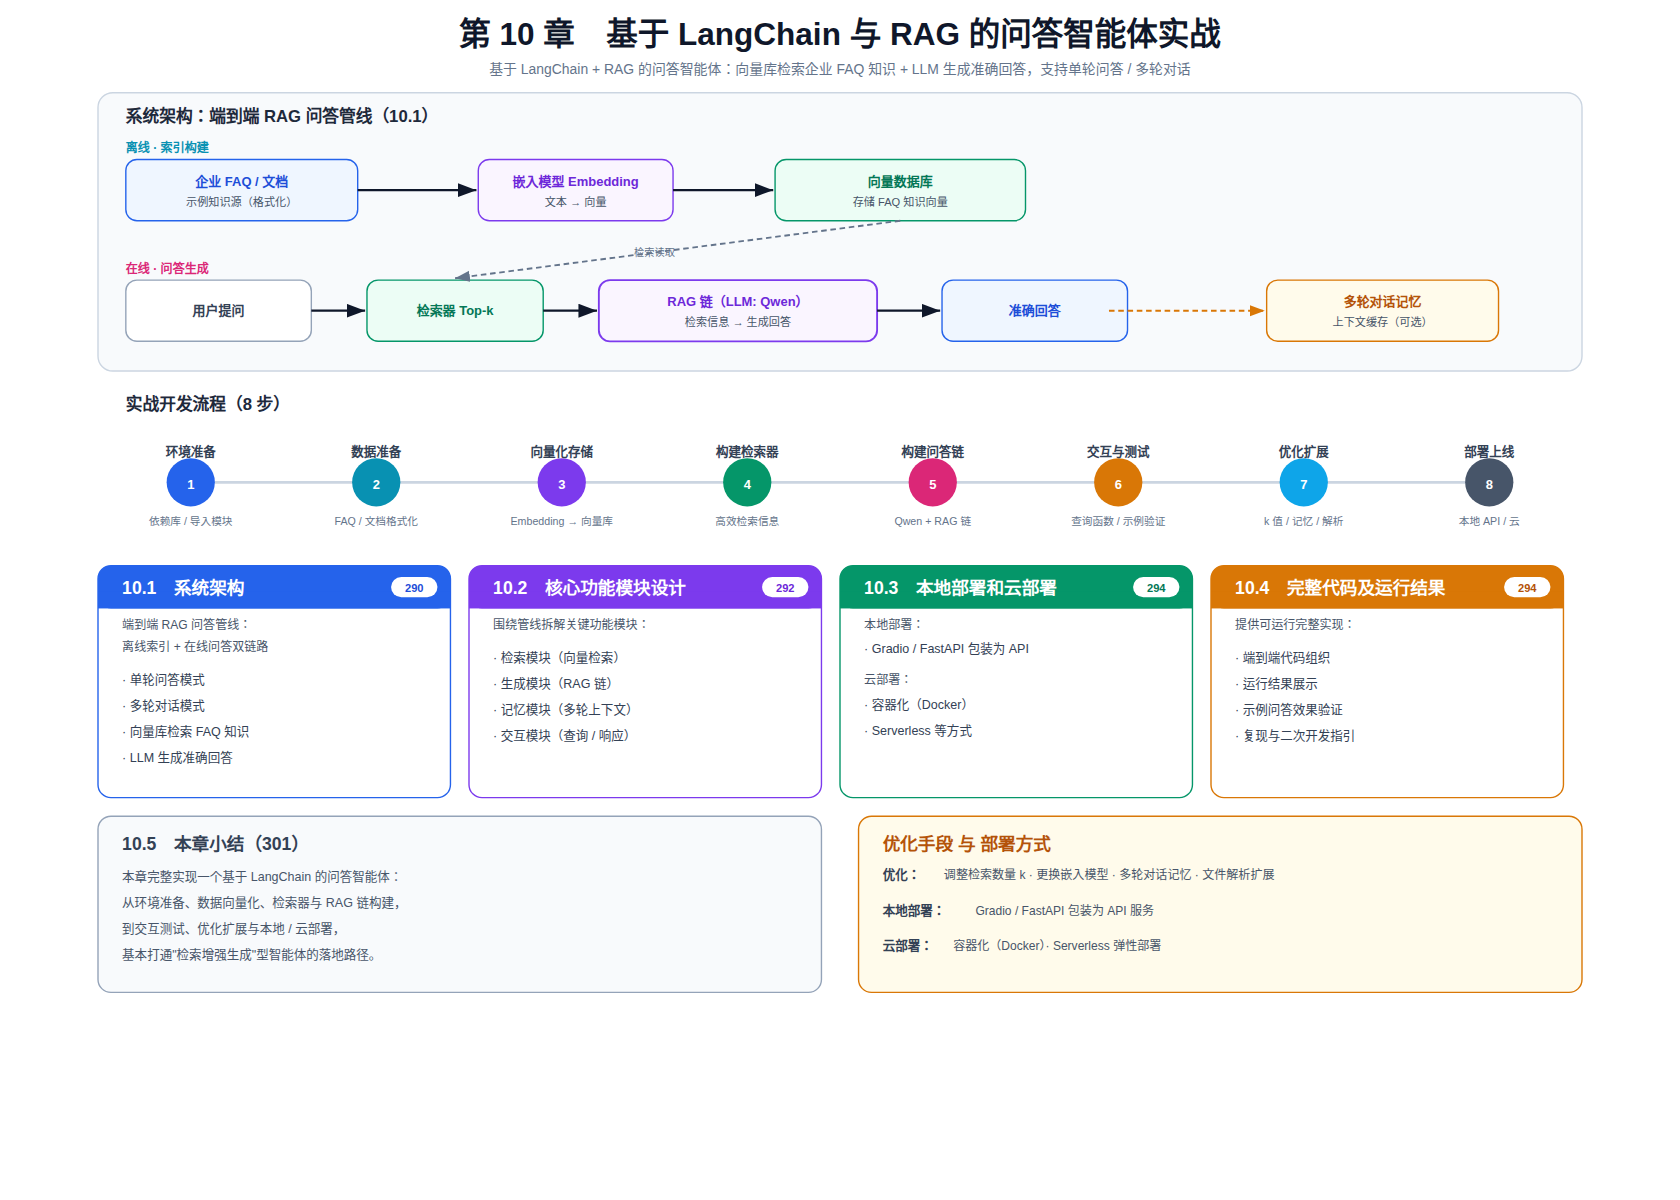1680x1200 pixels.
Task: Click the 记忆模块 (多轮上下文) bullet
Action: [x=562, y=710]
